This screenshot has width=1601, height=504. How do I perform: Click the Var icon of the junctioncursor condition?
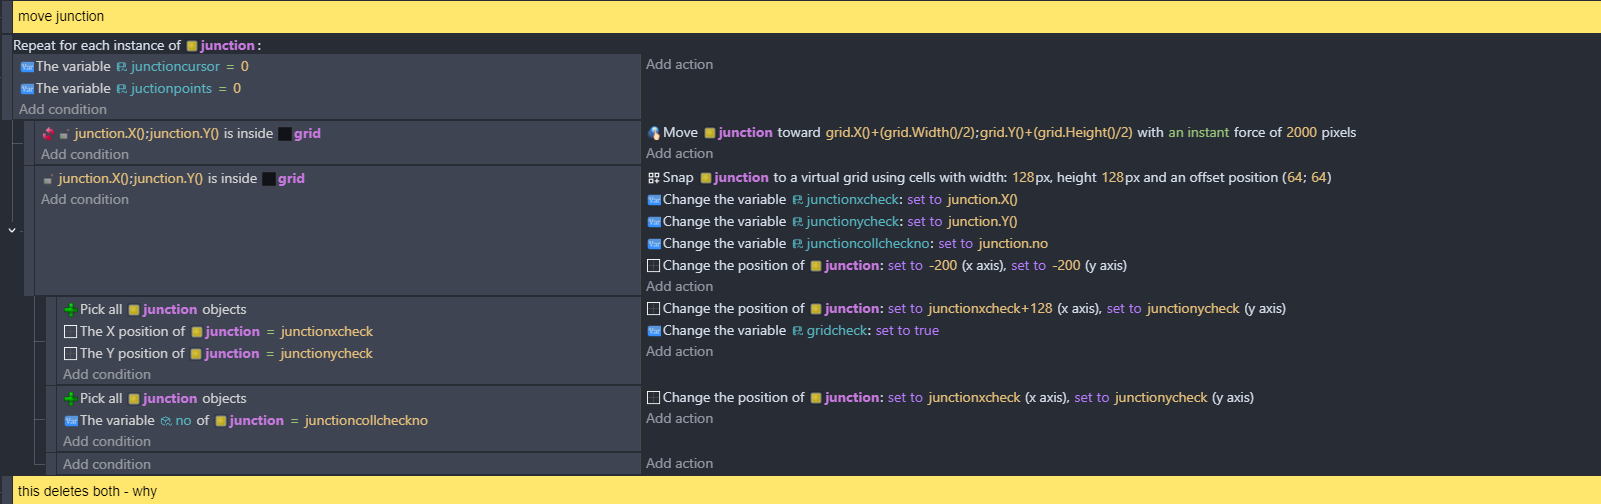[x=27, y=67]
